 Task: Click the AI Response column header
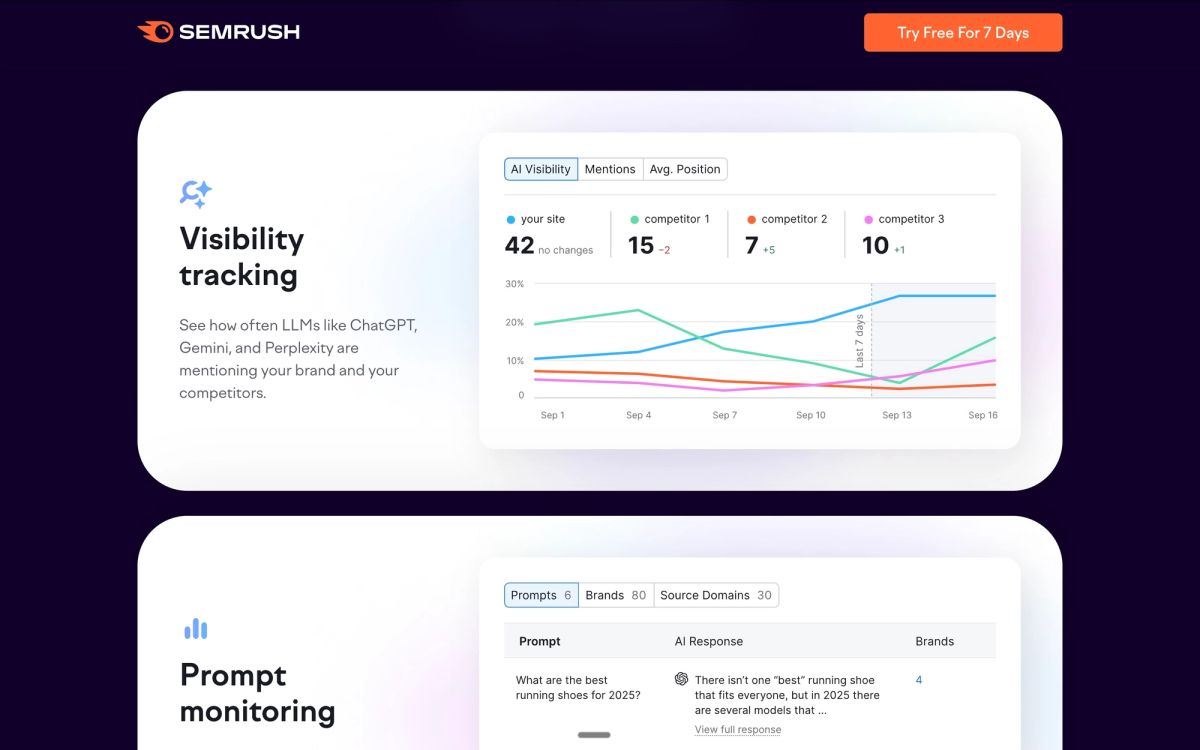[x=709, y=641]
